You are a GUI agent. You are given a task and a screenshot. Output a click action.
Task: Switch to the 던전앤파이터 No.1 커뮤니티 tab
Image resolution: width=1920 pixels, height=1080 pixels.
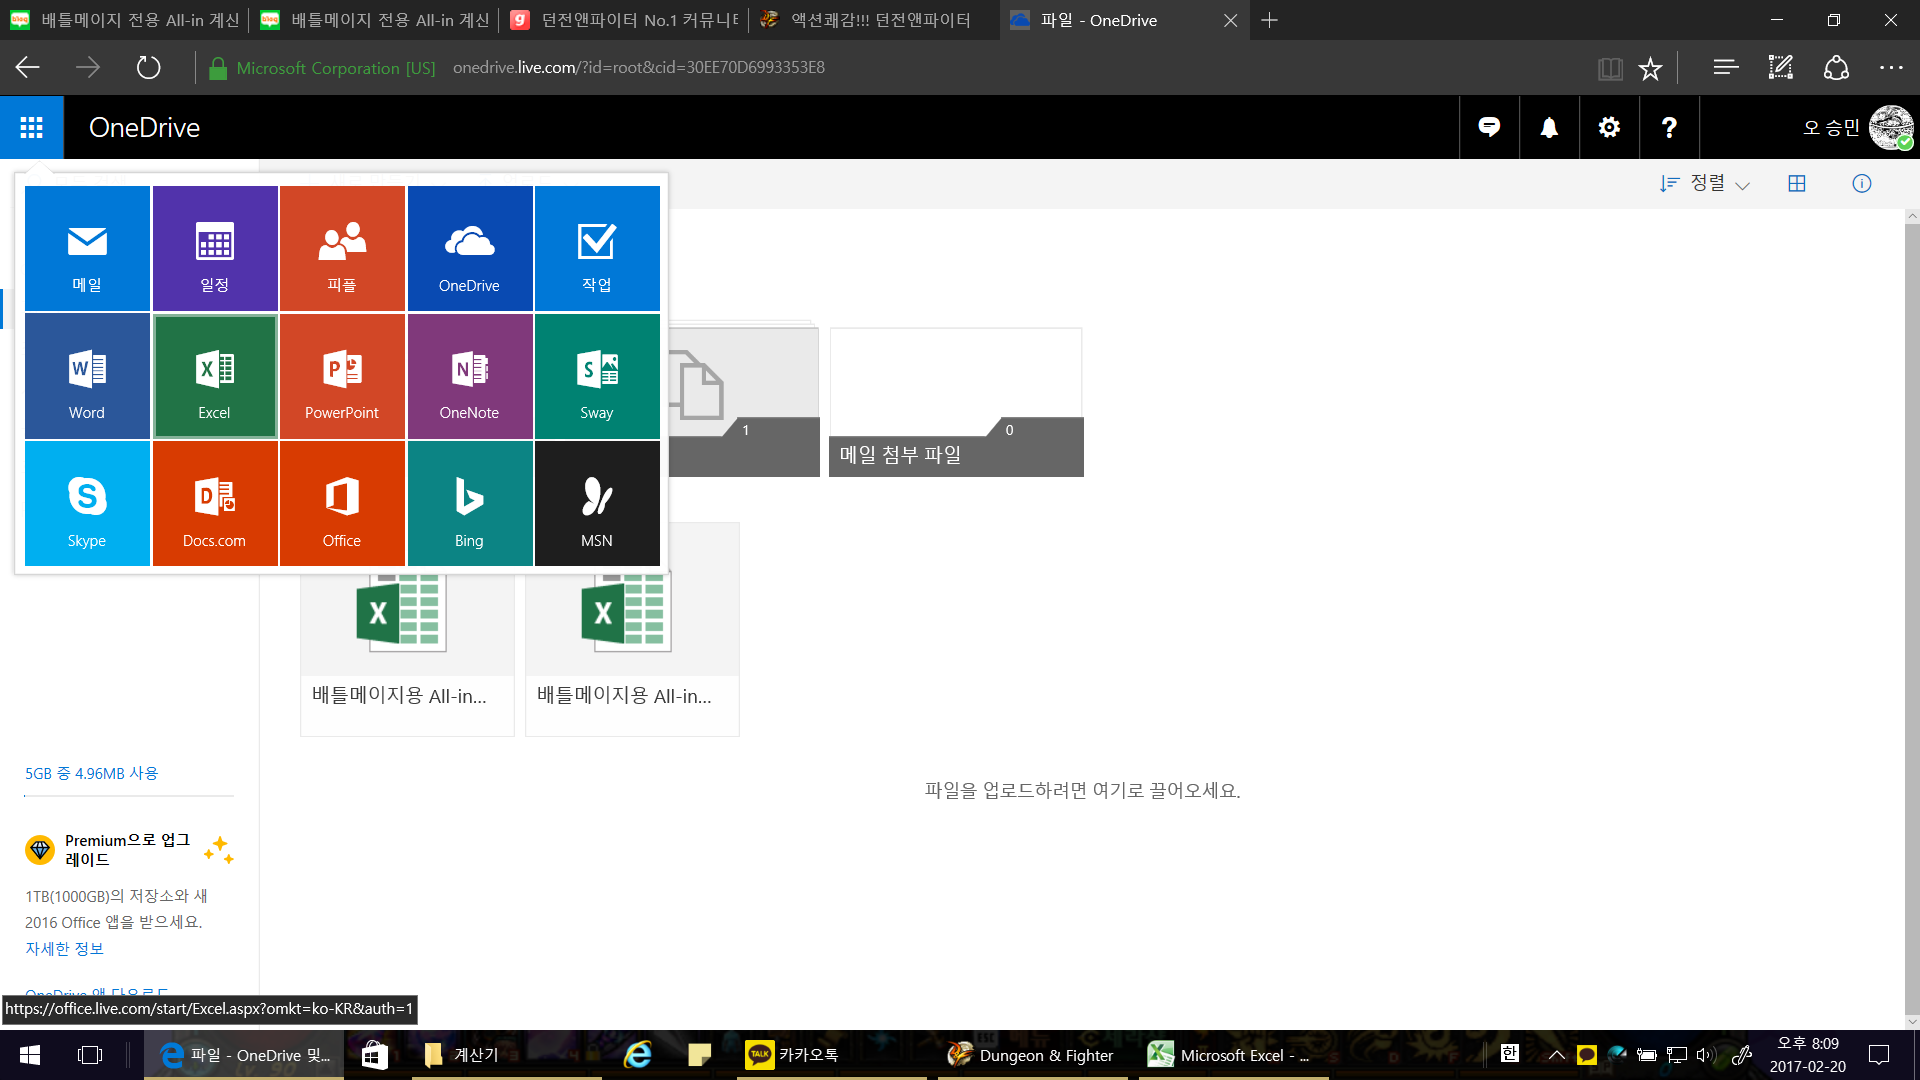coord(625,20)
